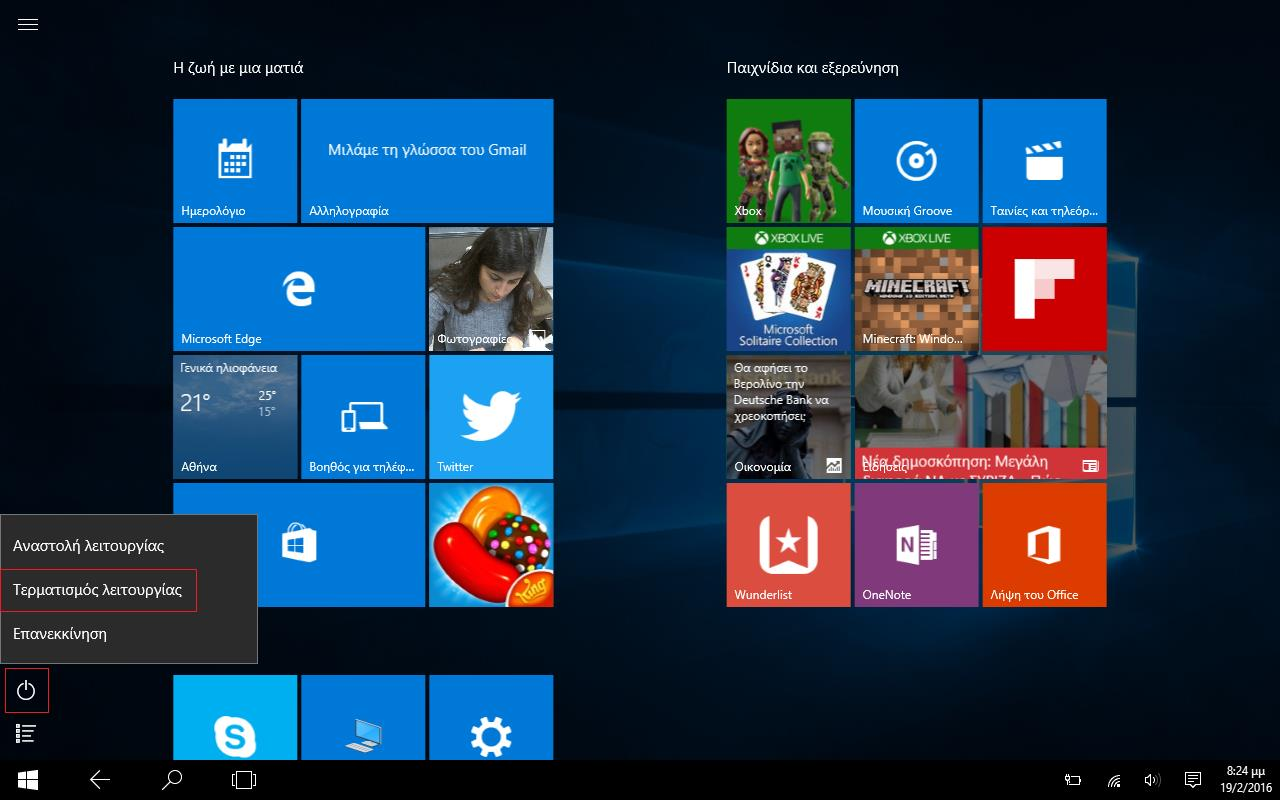
Task: Open Ταινίες και τηλεόραση tile
Action: click(x=1045, y=161)
